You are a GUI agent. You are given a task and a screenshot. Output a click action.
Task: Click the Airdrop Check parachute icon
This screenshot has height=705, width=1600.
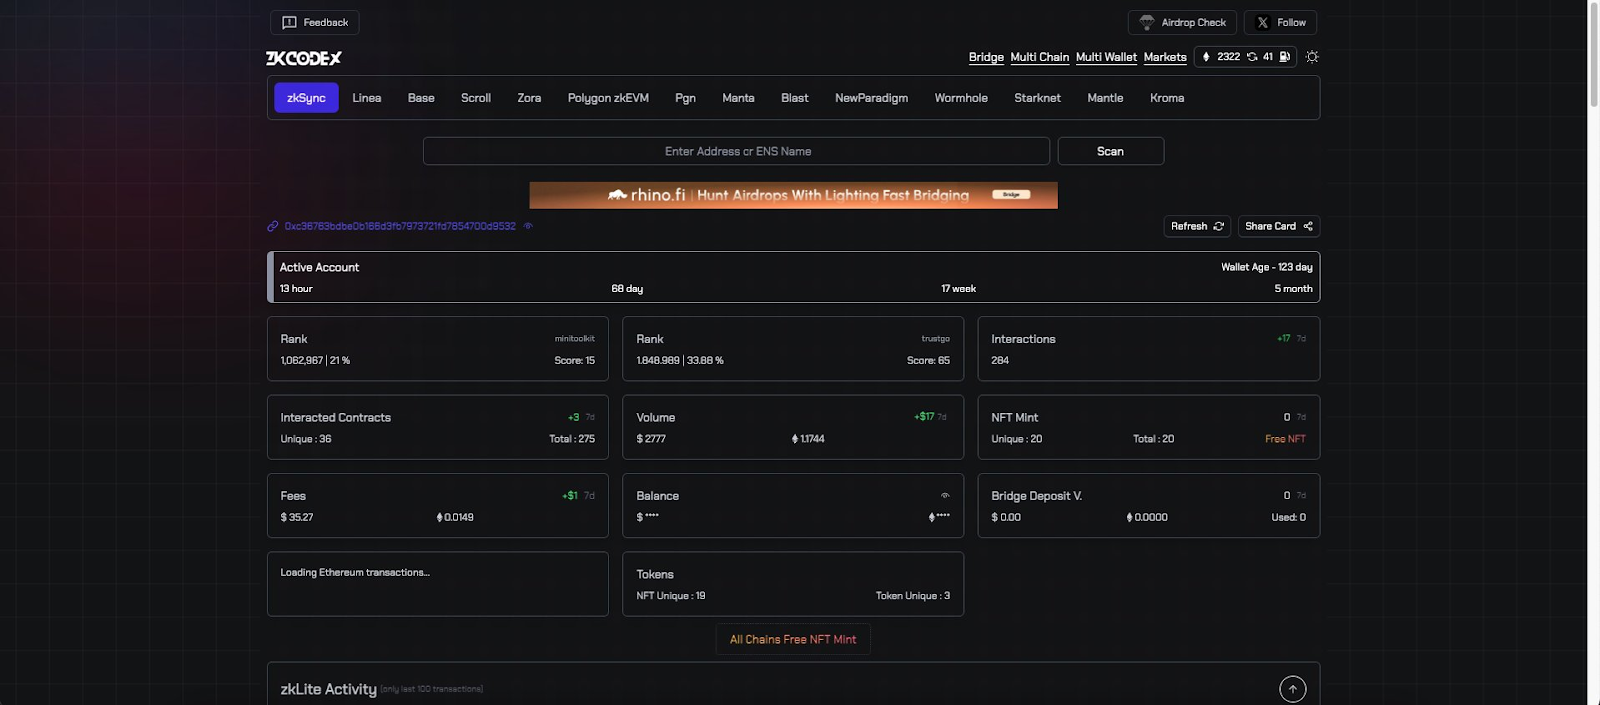click(1147, 22)
